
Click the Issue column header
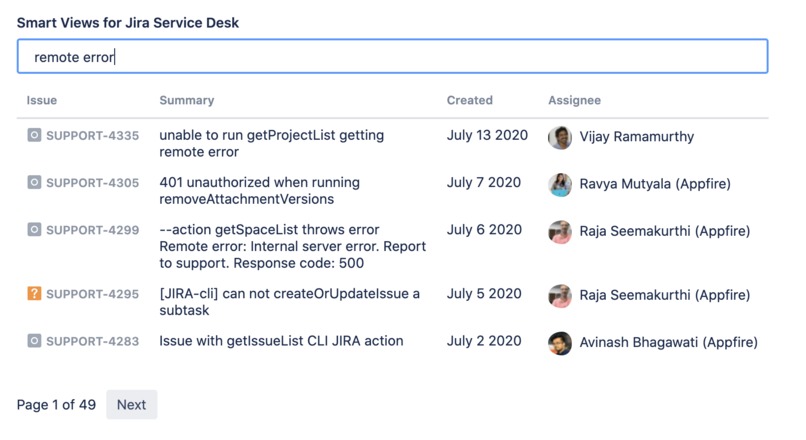(x=42, y=100)
